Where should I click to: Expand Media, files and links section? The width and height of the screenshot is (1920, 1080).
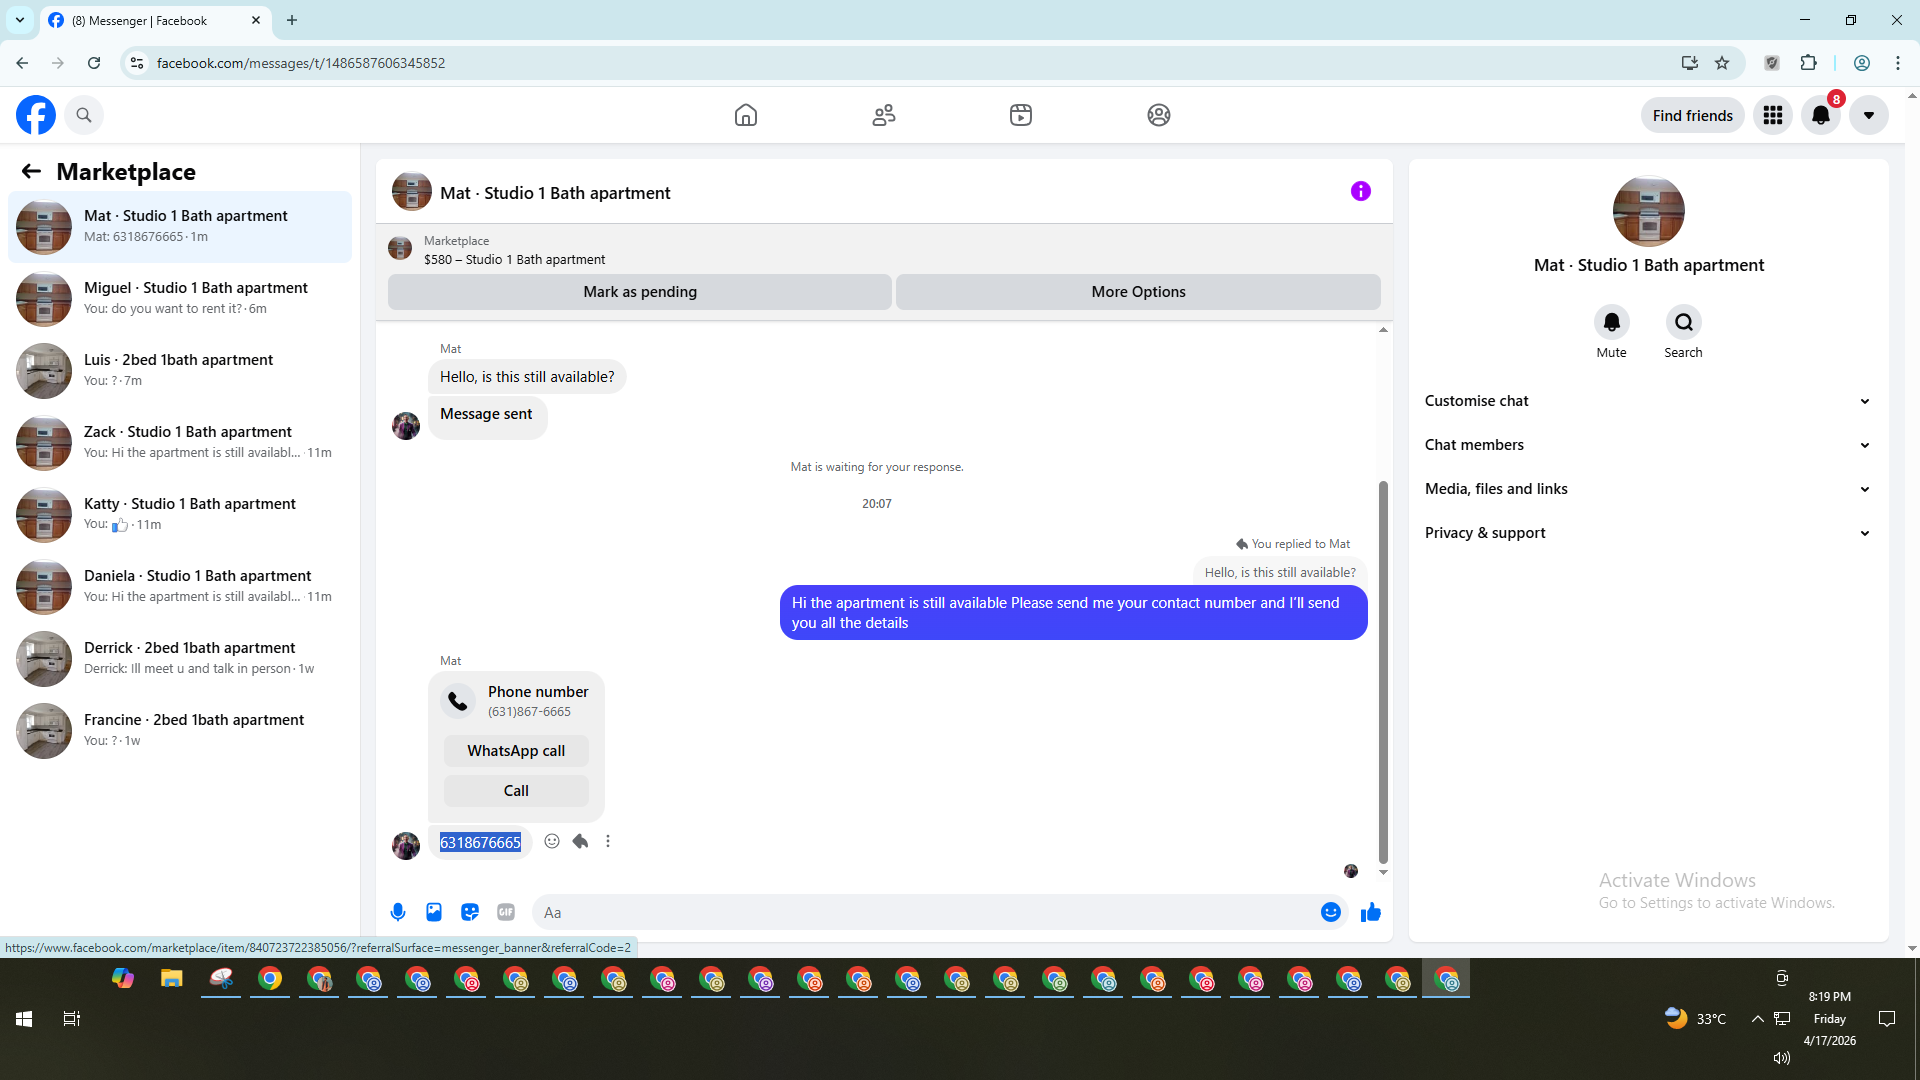[1647, 489]
